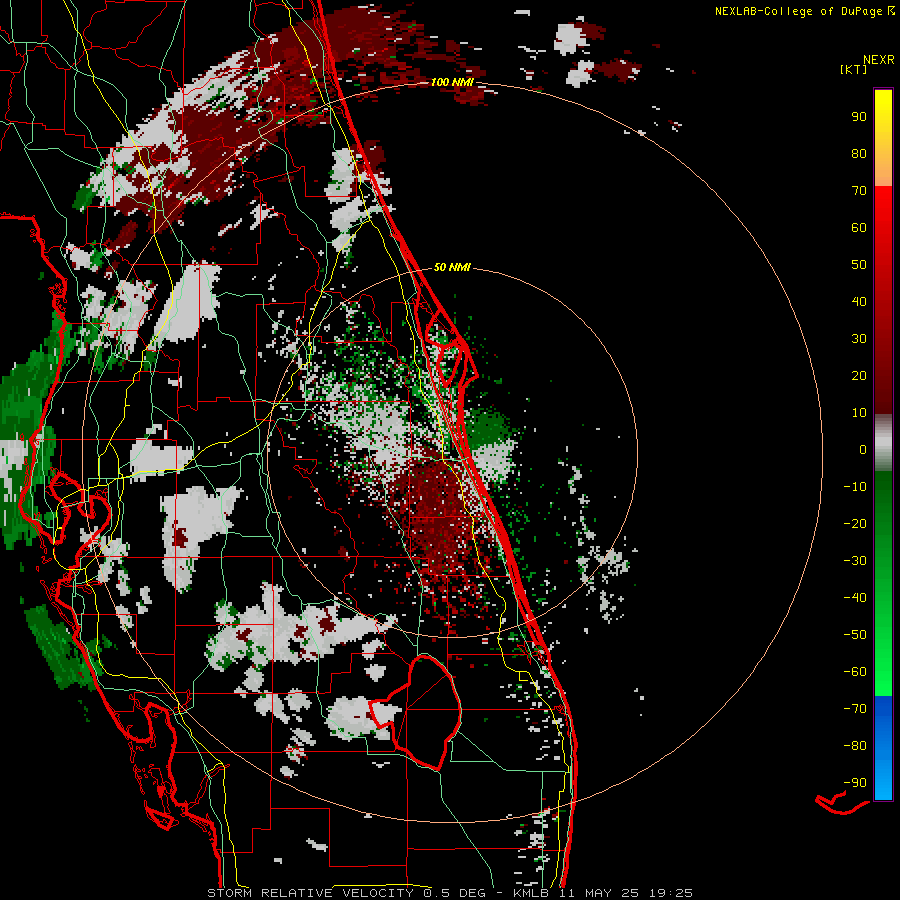Click the -40 knots scale label

click(855, 598)
